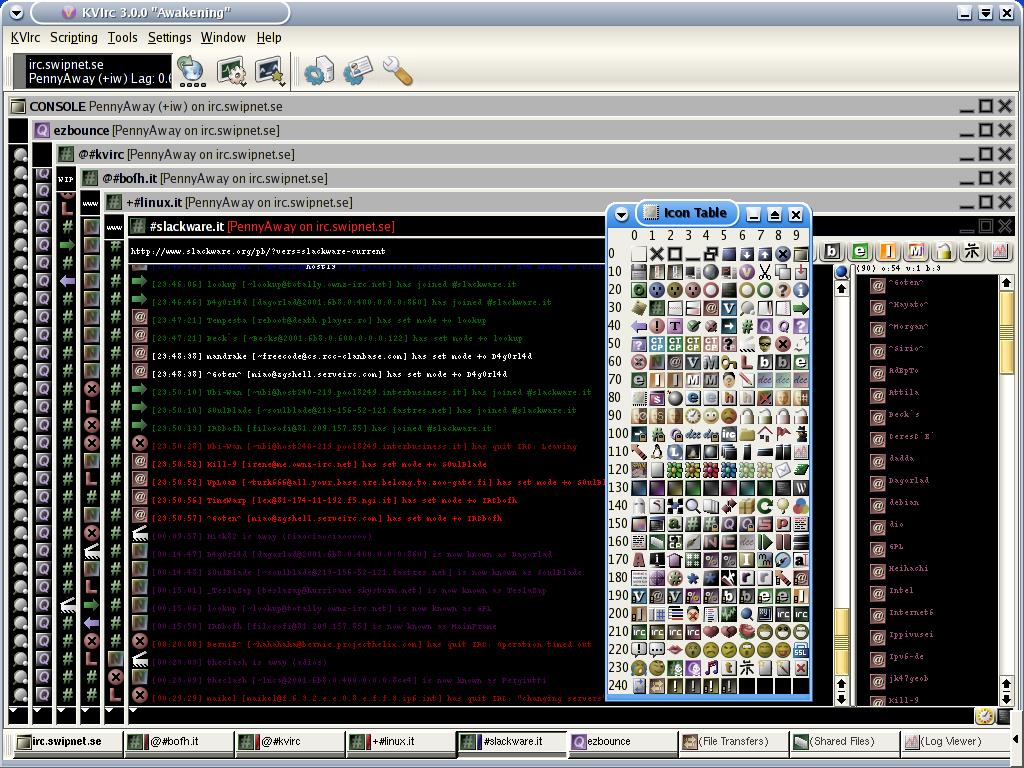
Task: Select the spy silhouette icon in the Icon Table
Action: pyautogui.click(x=801, y=434)
